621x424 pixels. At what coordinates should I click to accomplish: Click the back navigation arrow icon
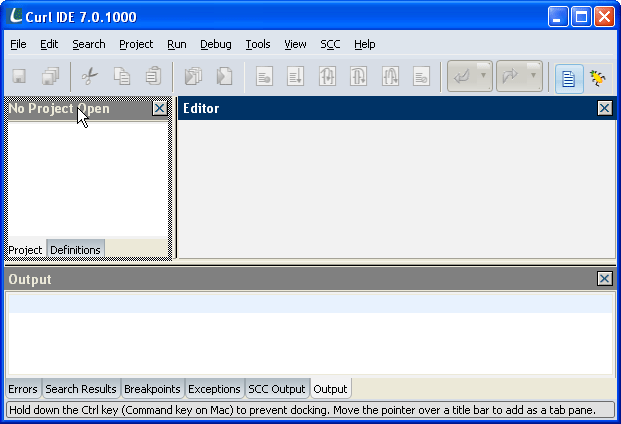pos(462,77)
